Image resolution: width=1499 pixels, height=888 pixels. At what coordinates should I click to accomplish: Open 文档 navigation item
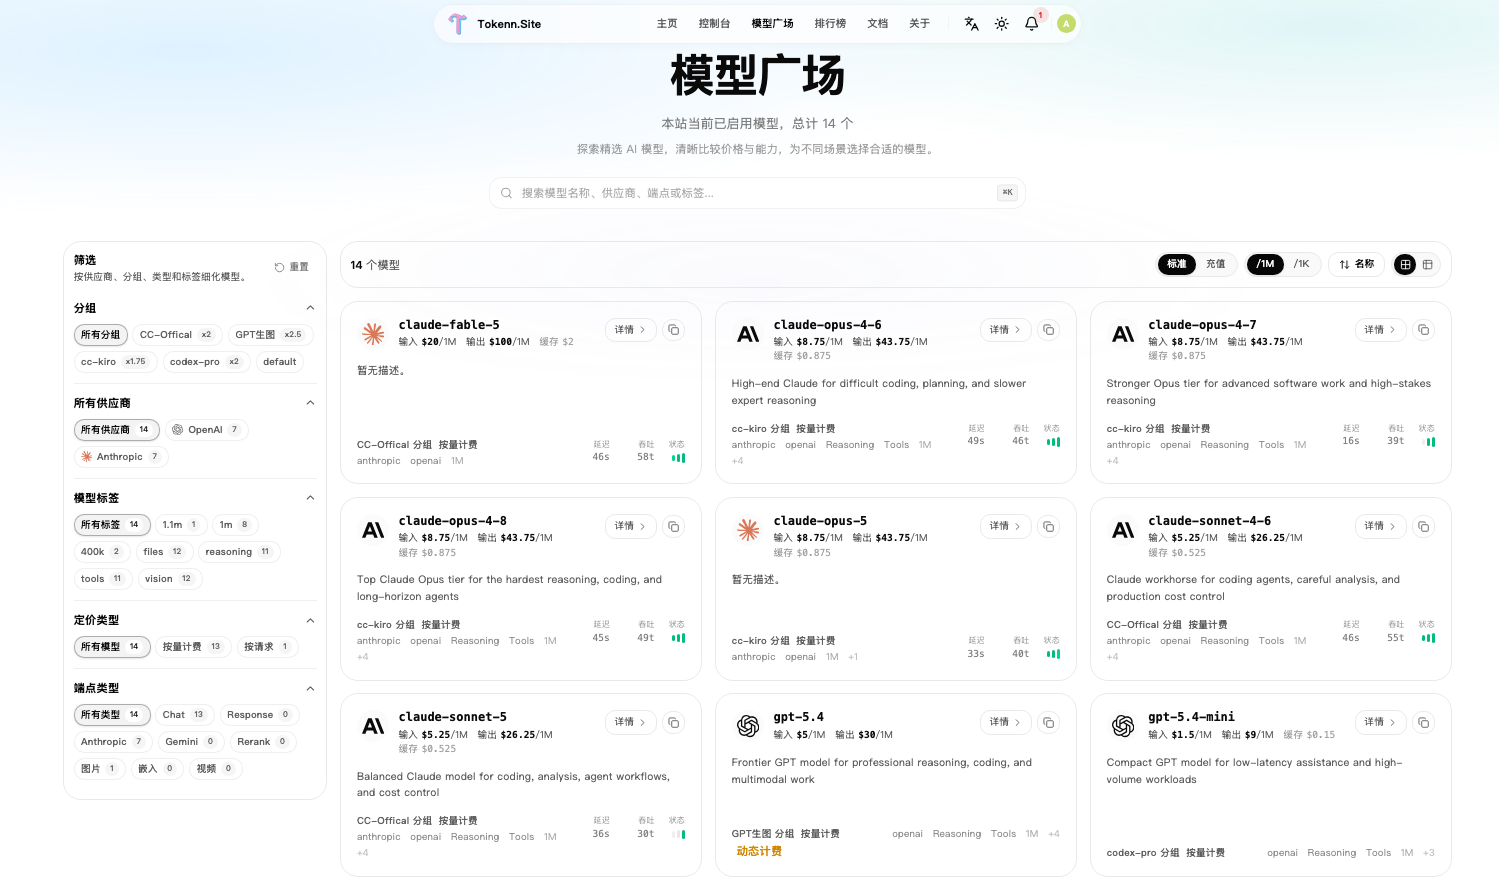coord(877,24)
